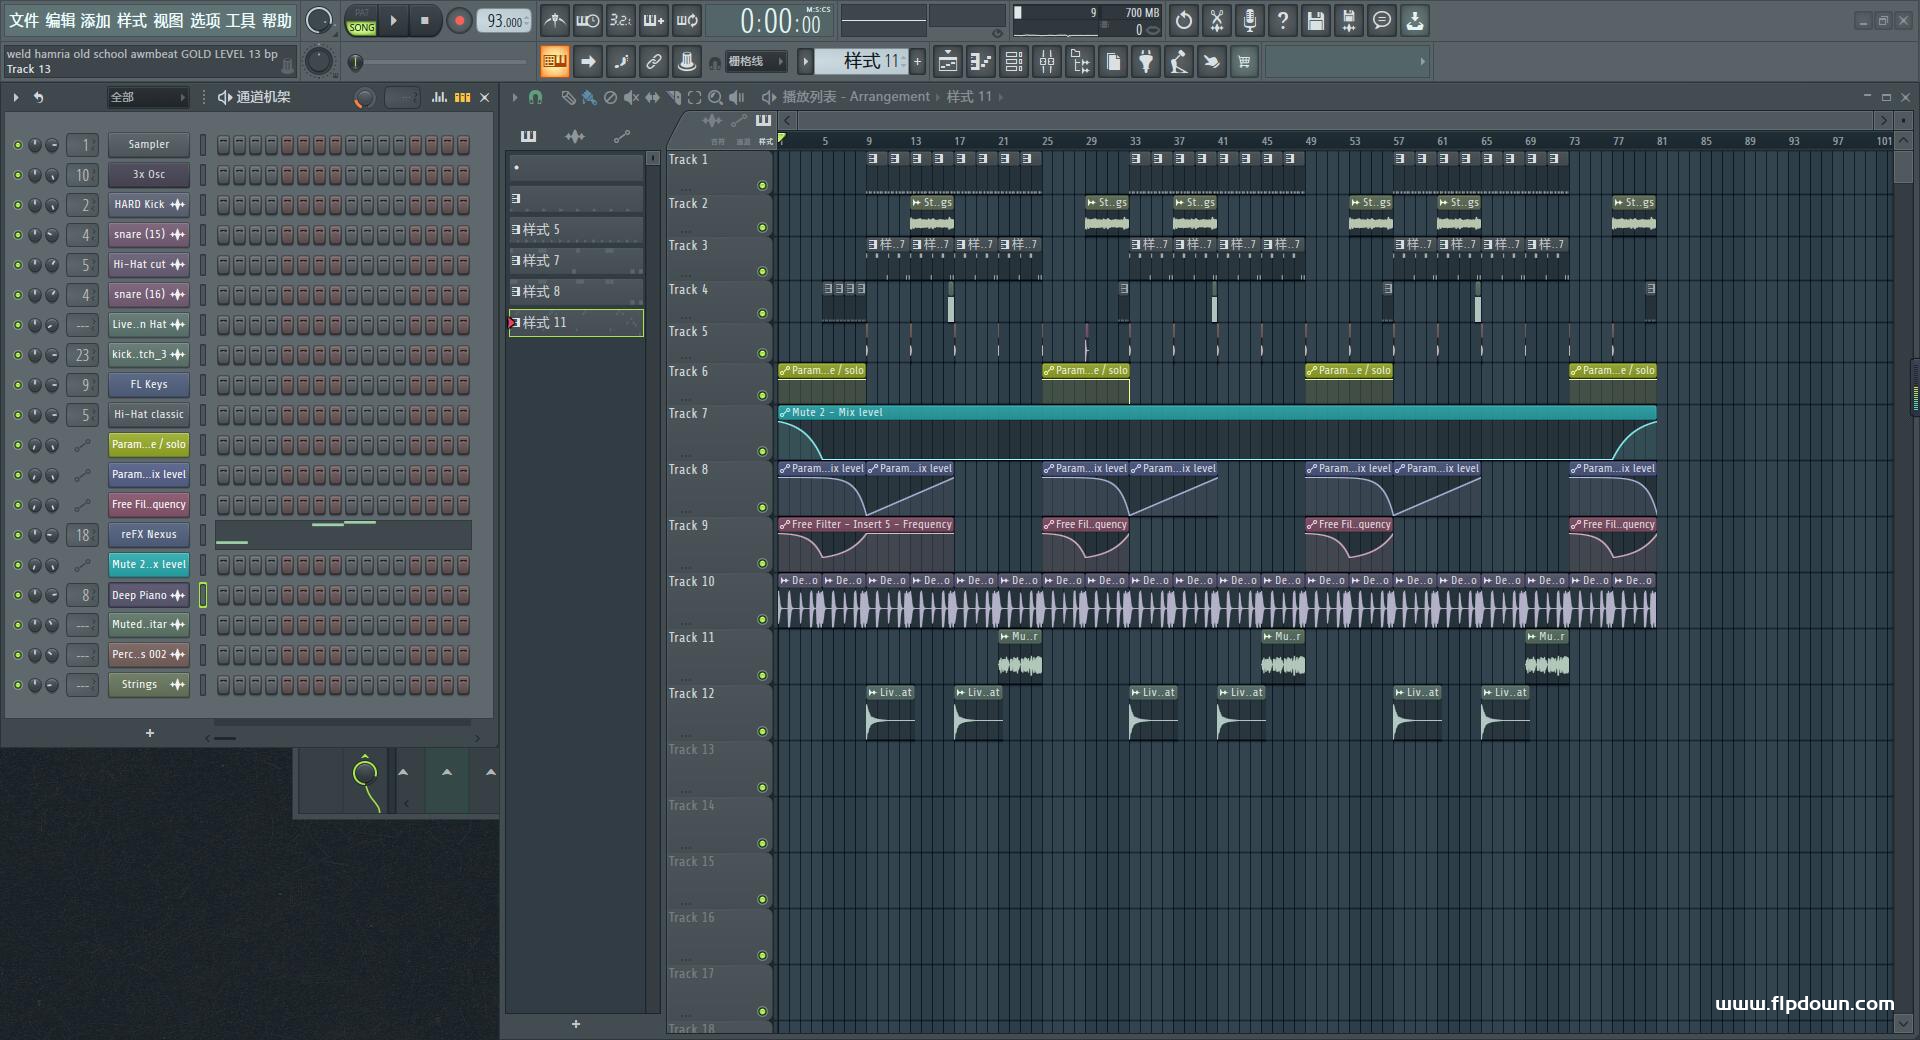Open the 文件 menu
The width and height of the screenshot is (1920, 1040).
point(24,20)
